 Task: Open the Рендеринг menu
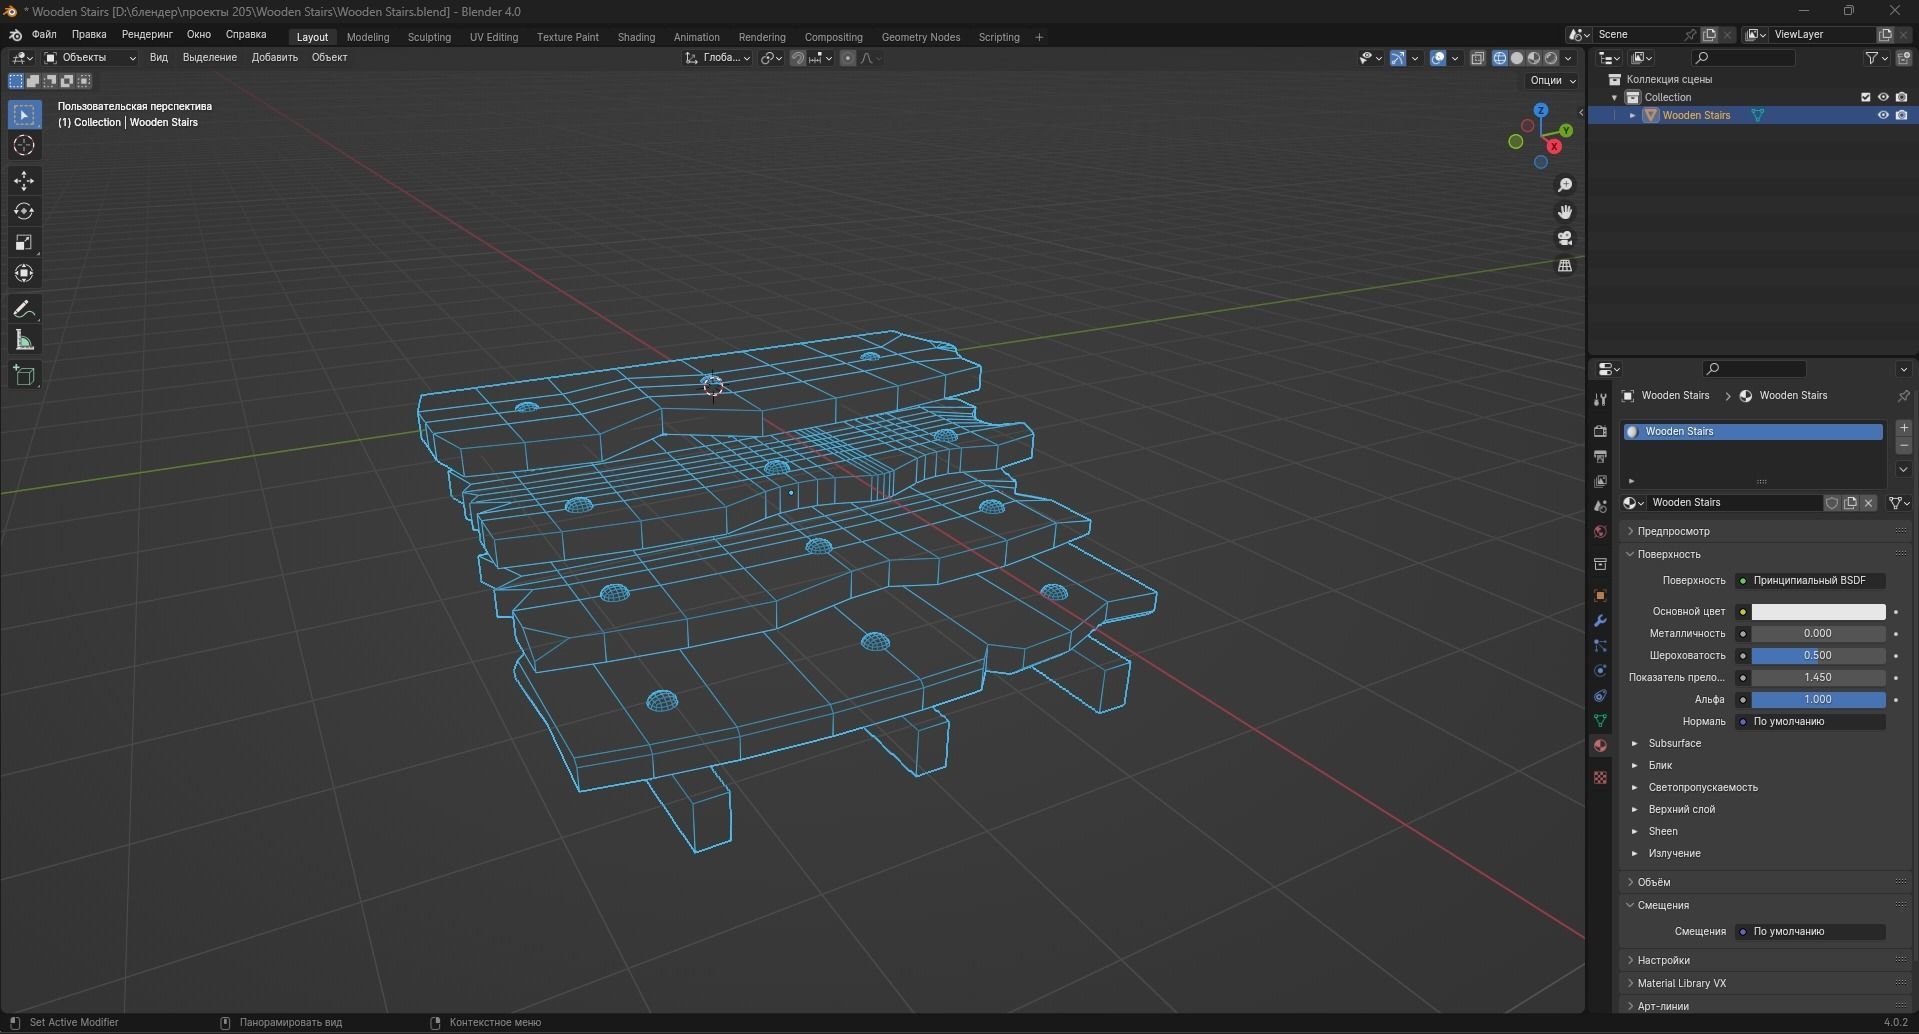[x=147, y=35]
